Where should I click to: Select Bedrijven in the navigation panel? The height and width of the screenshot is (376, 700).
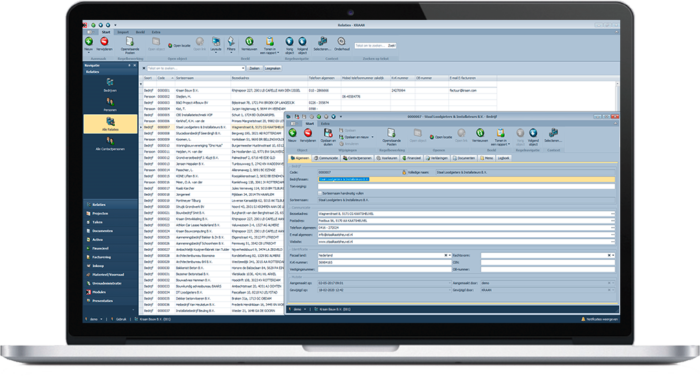(x=110, y=85)
